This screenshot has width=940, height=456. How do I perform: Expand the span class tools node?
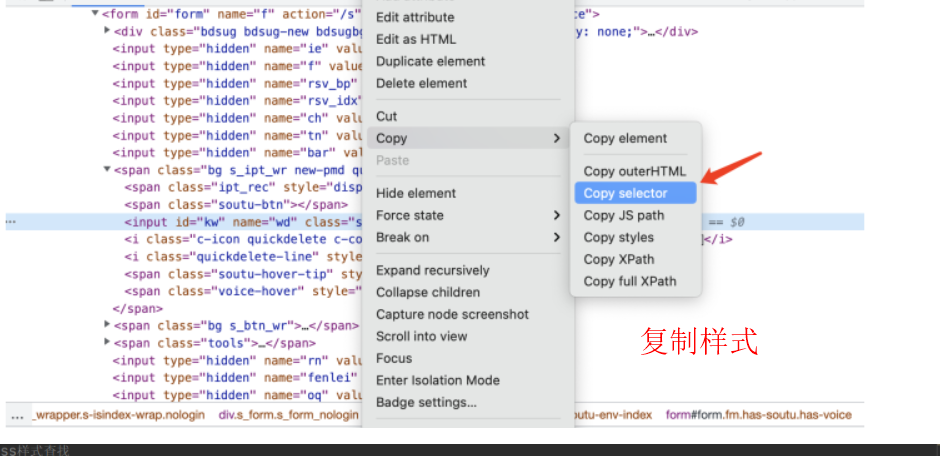tap(107, 342)
